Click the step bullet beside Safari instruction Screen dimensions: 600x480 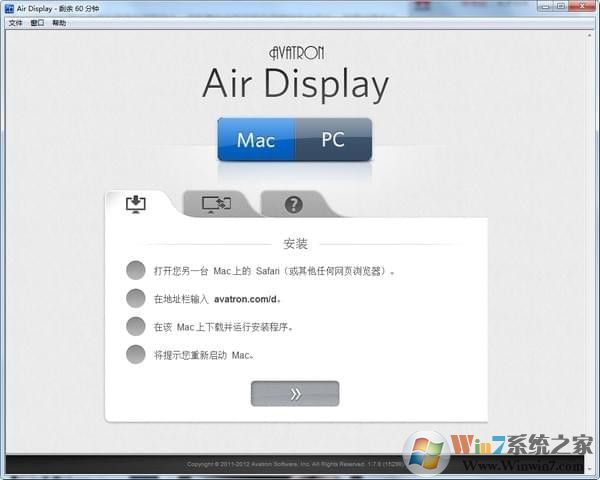click(x=135, y=270)
